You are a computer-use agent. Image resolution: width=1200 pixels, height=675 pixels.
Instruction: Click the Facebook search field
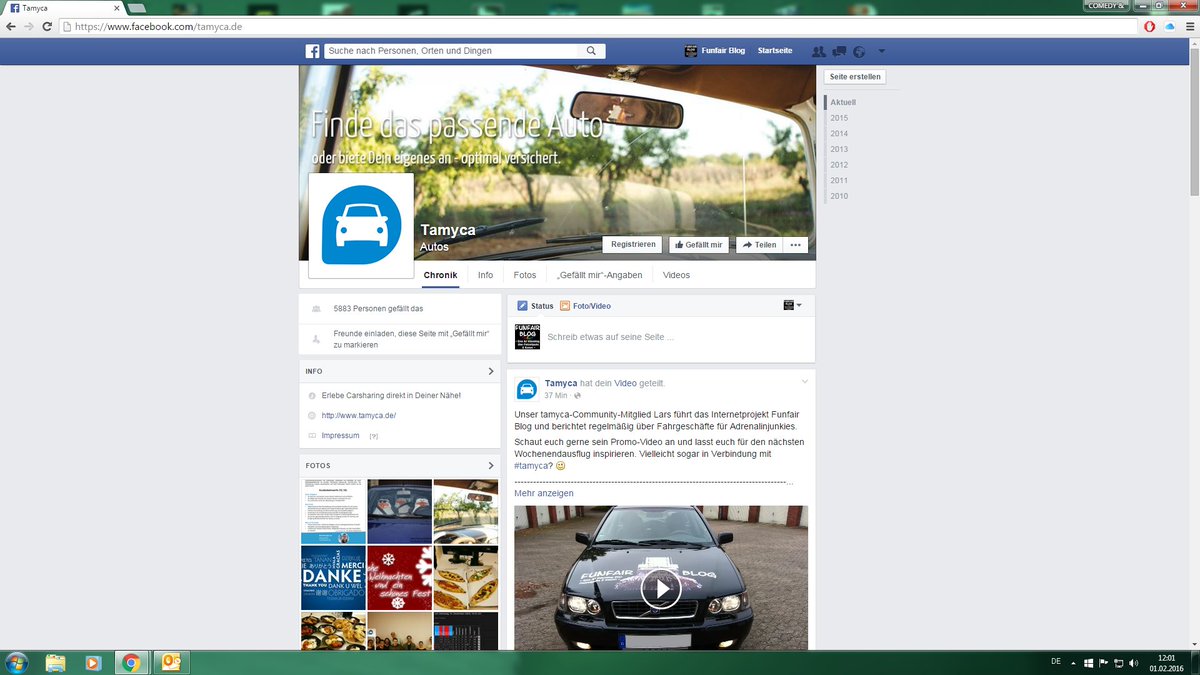[x=450, y=51]
